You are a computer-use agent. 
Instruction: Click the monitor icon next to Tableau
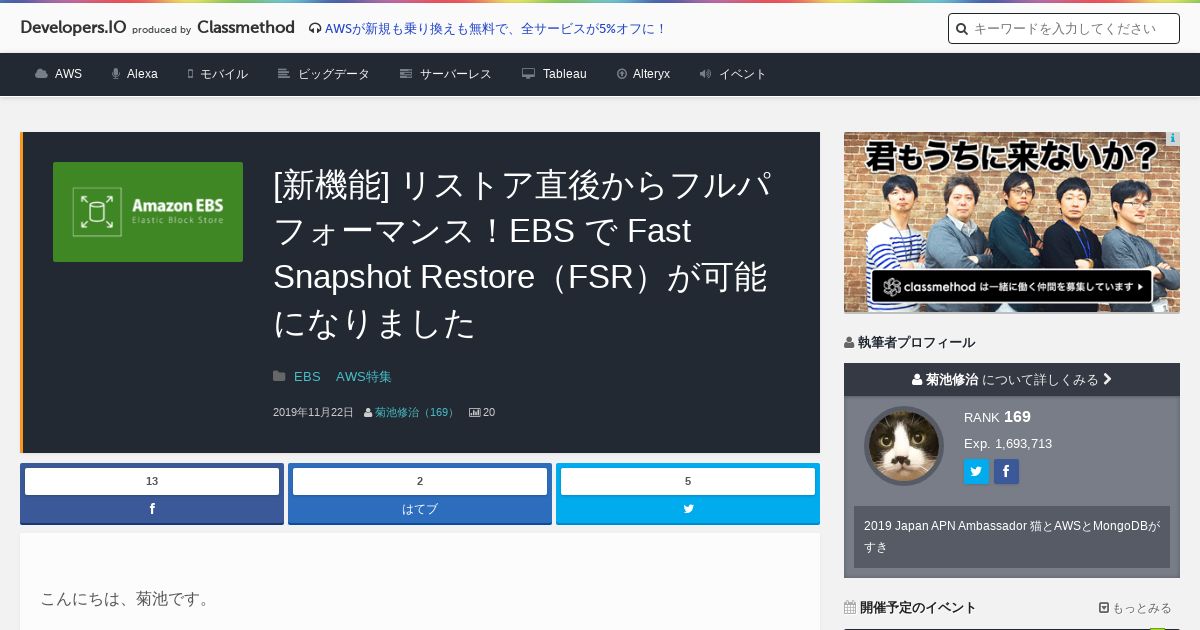[x=528, y=74]
